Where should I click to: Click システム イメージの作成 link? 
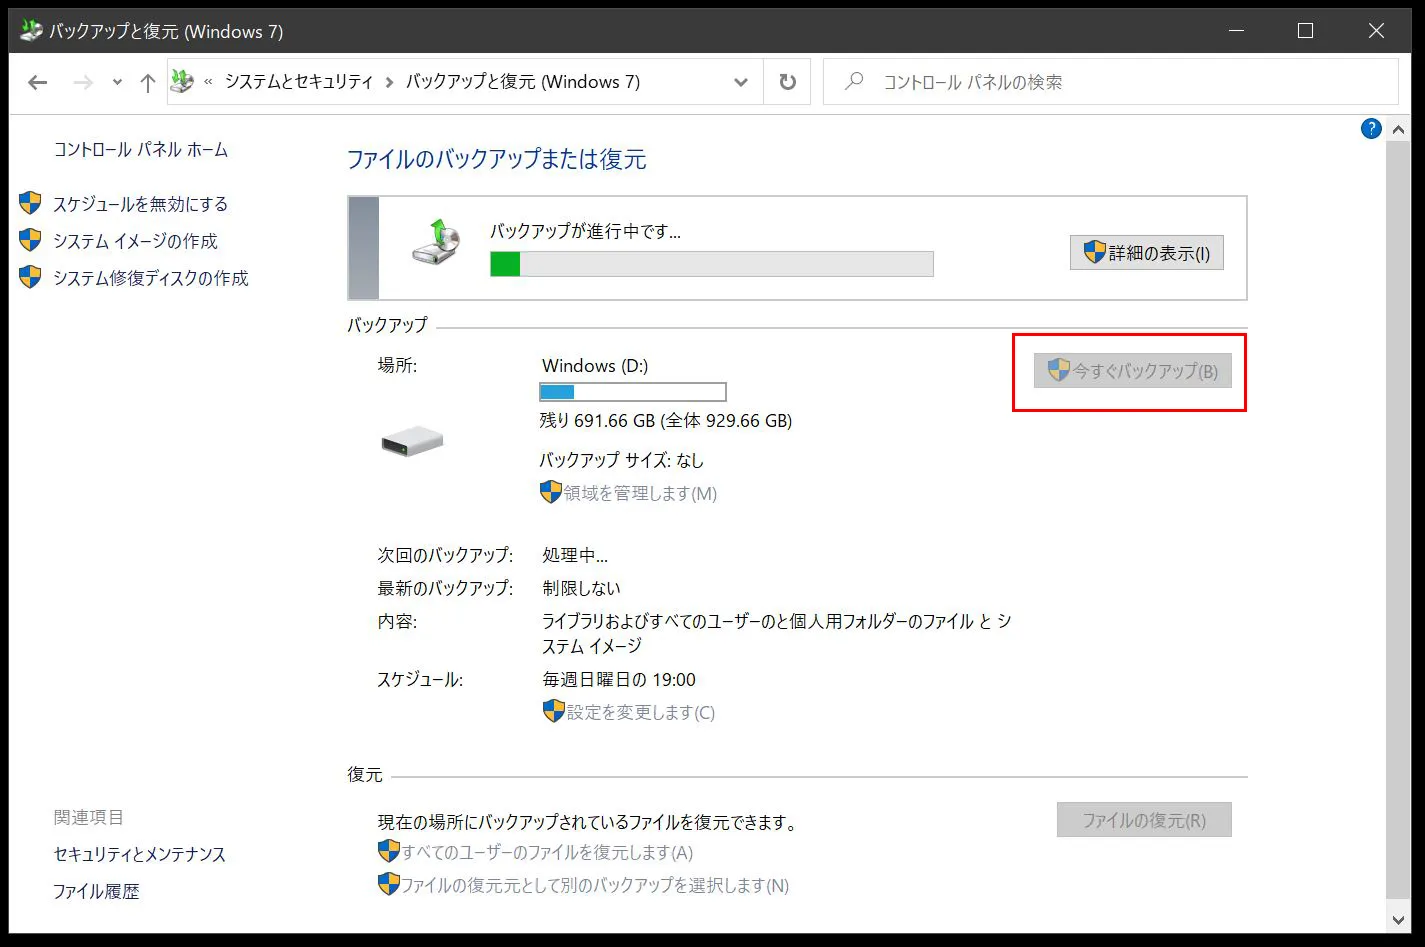click(x=135, y=241)
